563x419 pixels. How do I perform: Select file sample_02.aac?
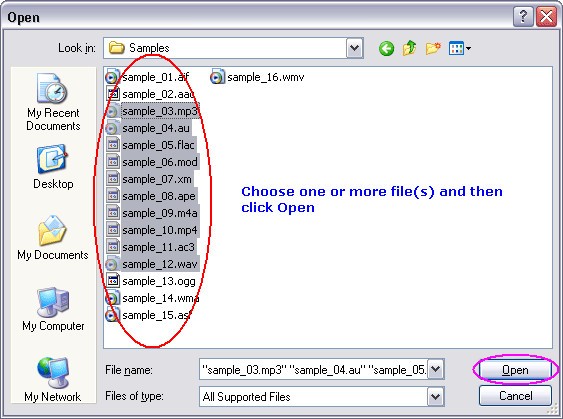[150, 94]
